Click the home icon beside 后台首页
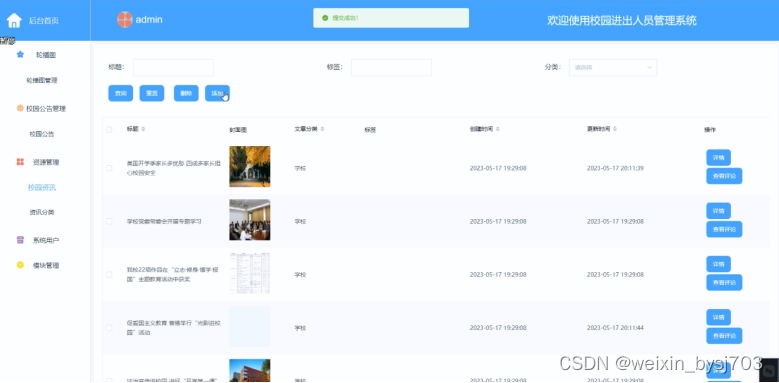The width and height of the screenshot is (779, 383). tap(14, 20)
